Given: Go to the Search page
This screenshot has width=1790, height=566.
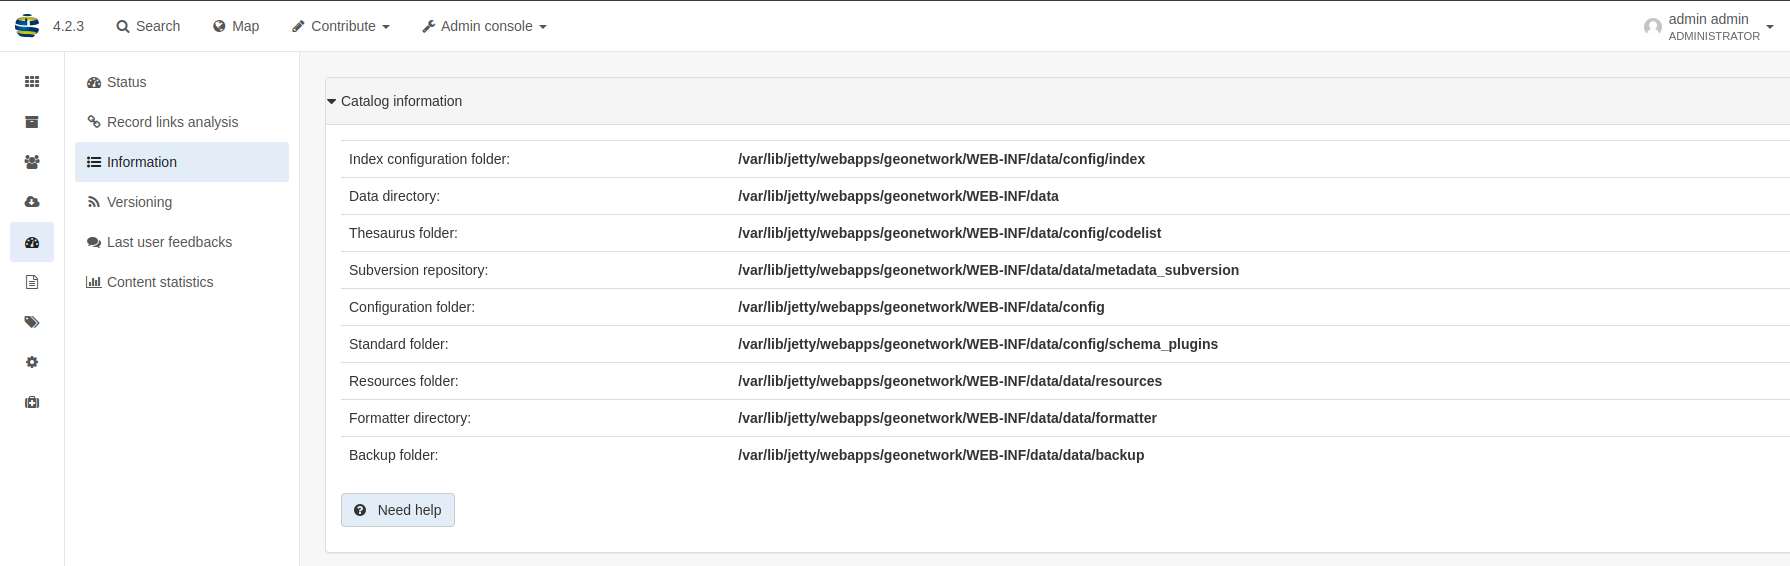Looking at the screenshot, I should point(148,26).
